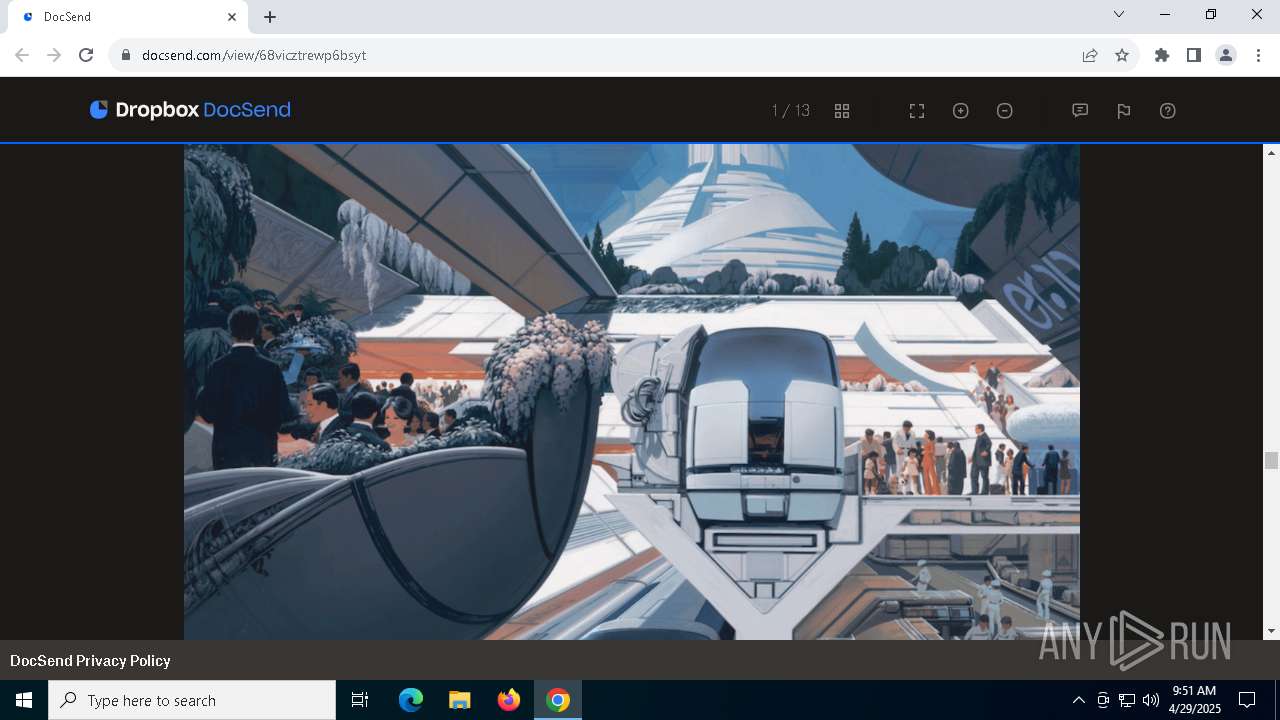Click the Dropbox DocSend logo
The width and height of the screenshot is (1280, 720).
pyautogui.click(x=190, y=110)
